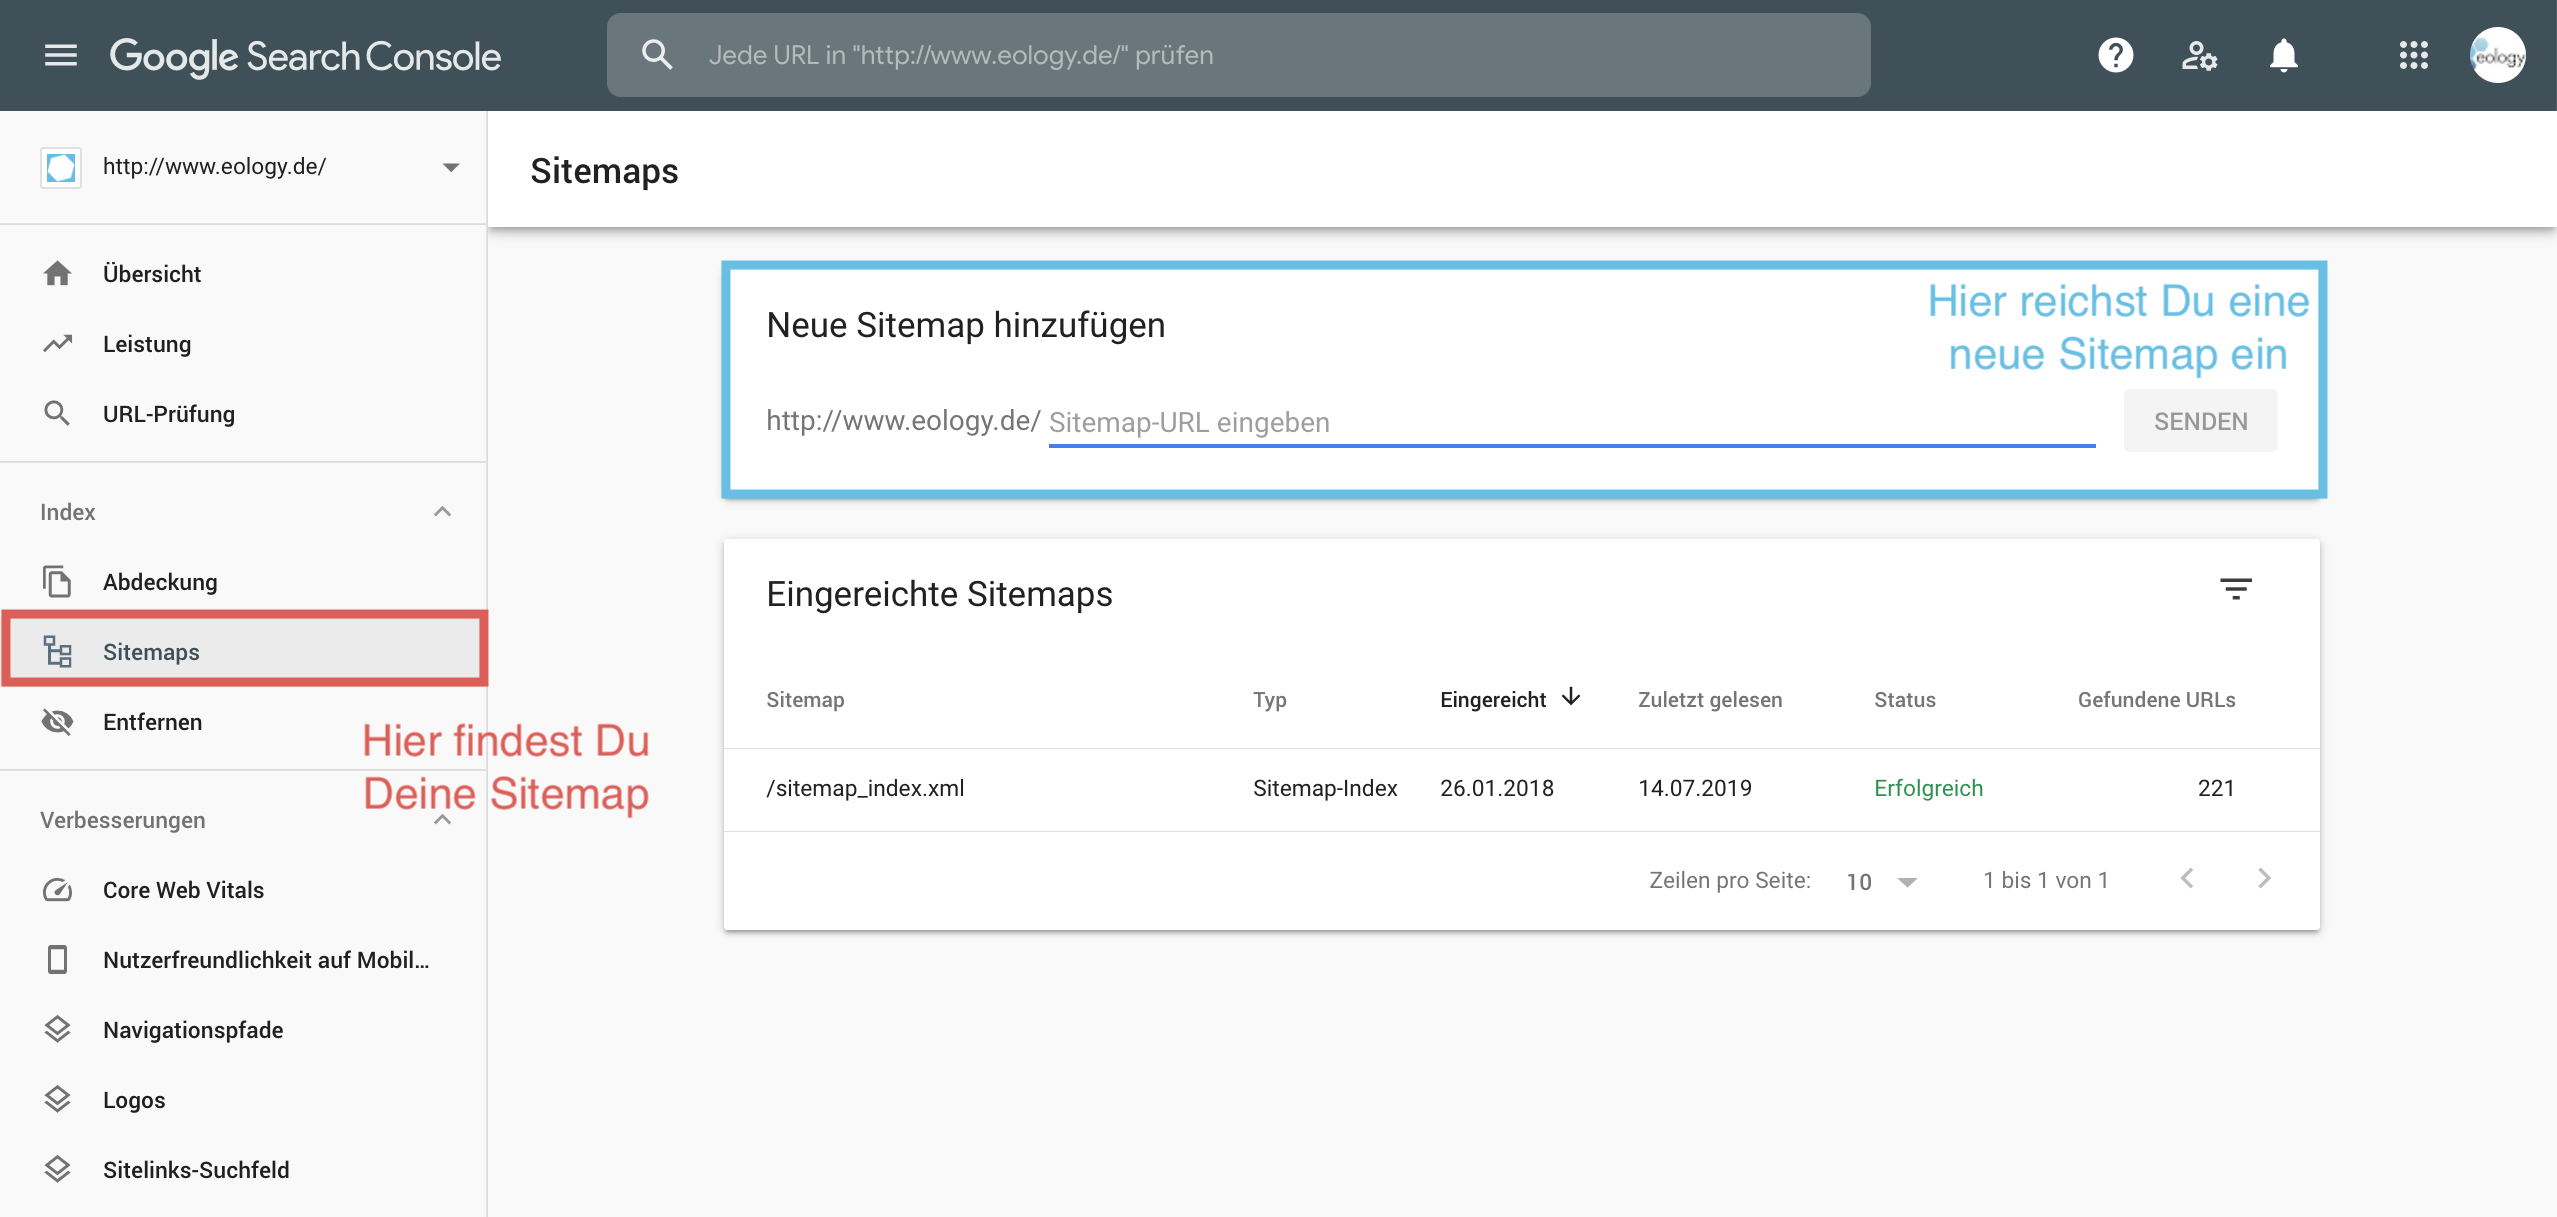Click the Logos layers icon

pyautogui.click(x=58, y=1099)
